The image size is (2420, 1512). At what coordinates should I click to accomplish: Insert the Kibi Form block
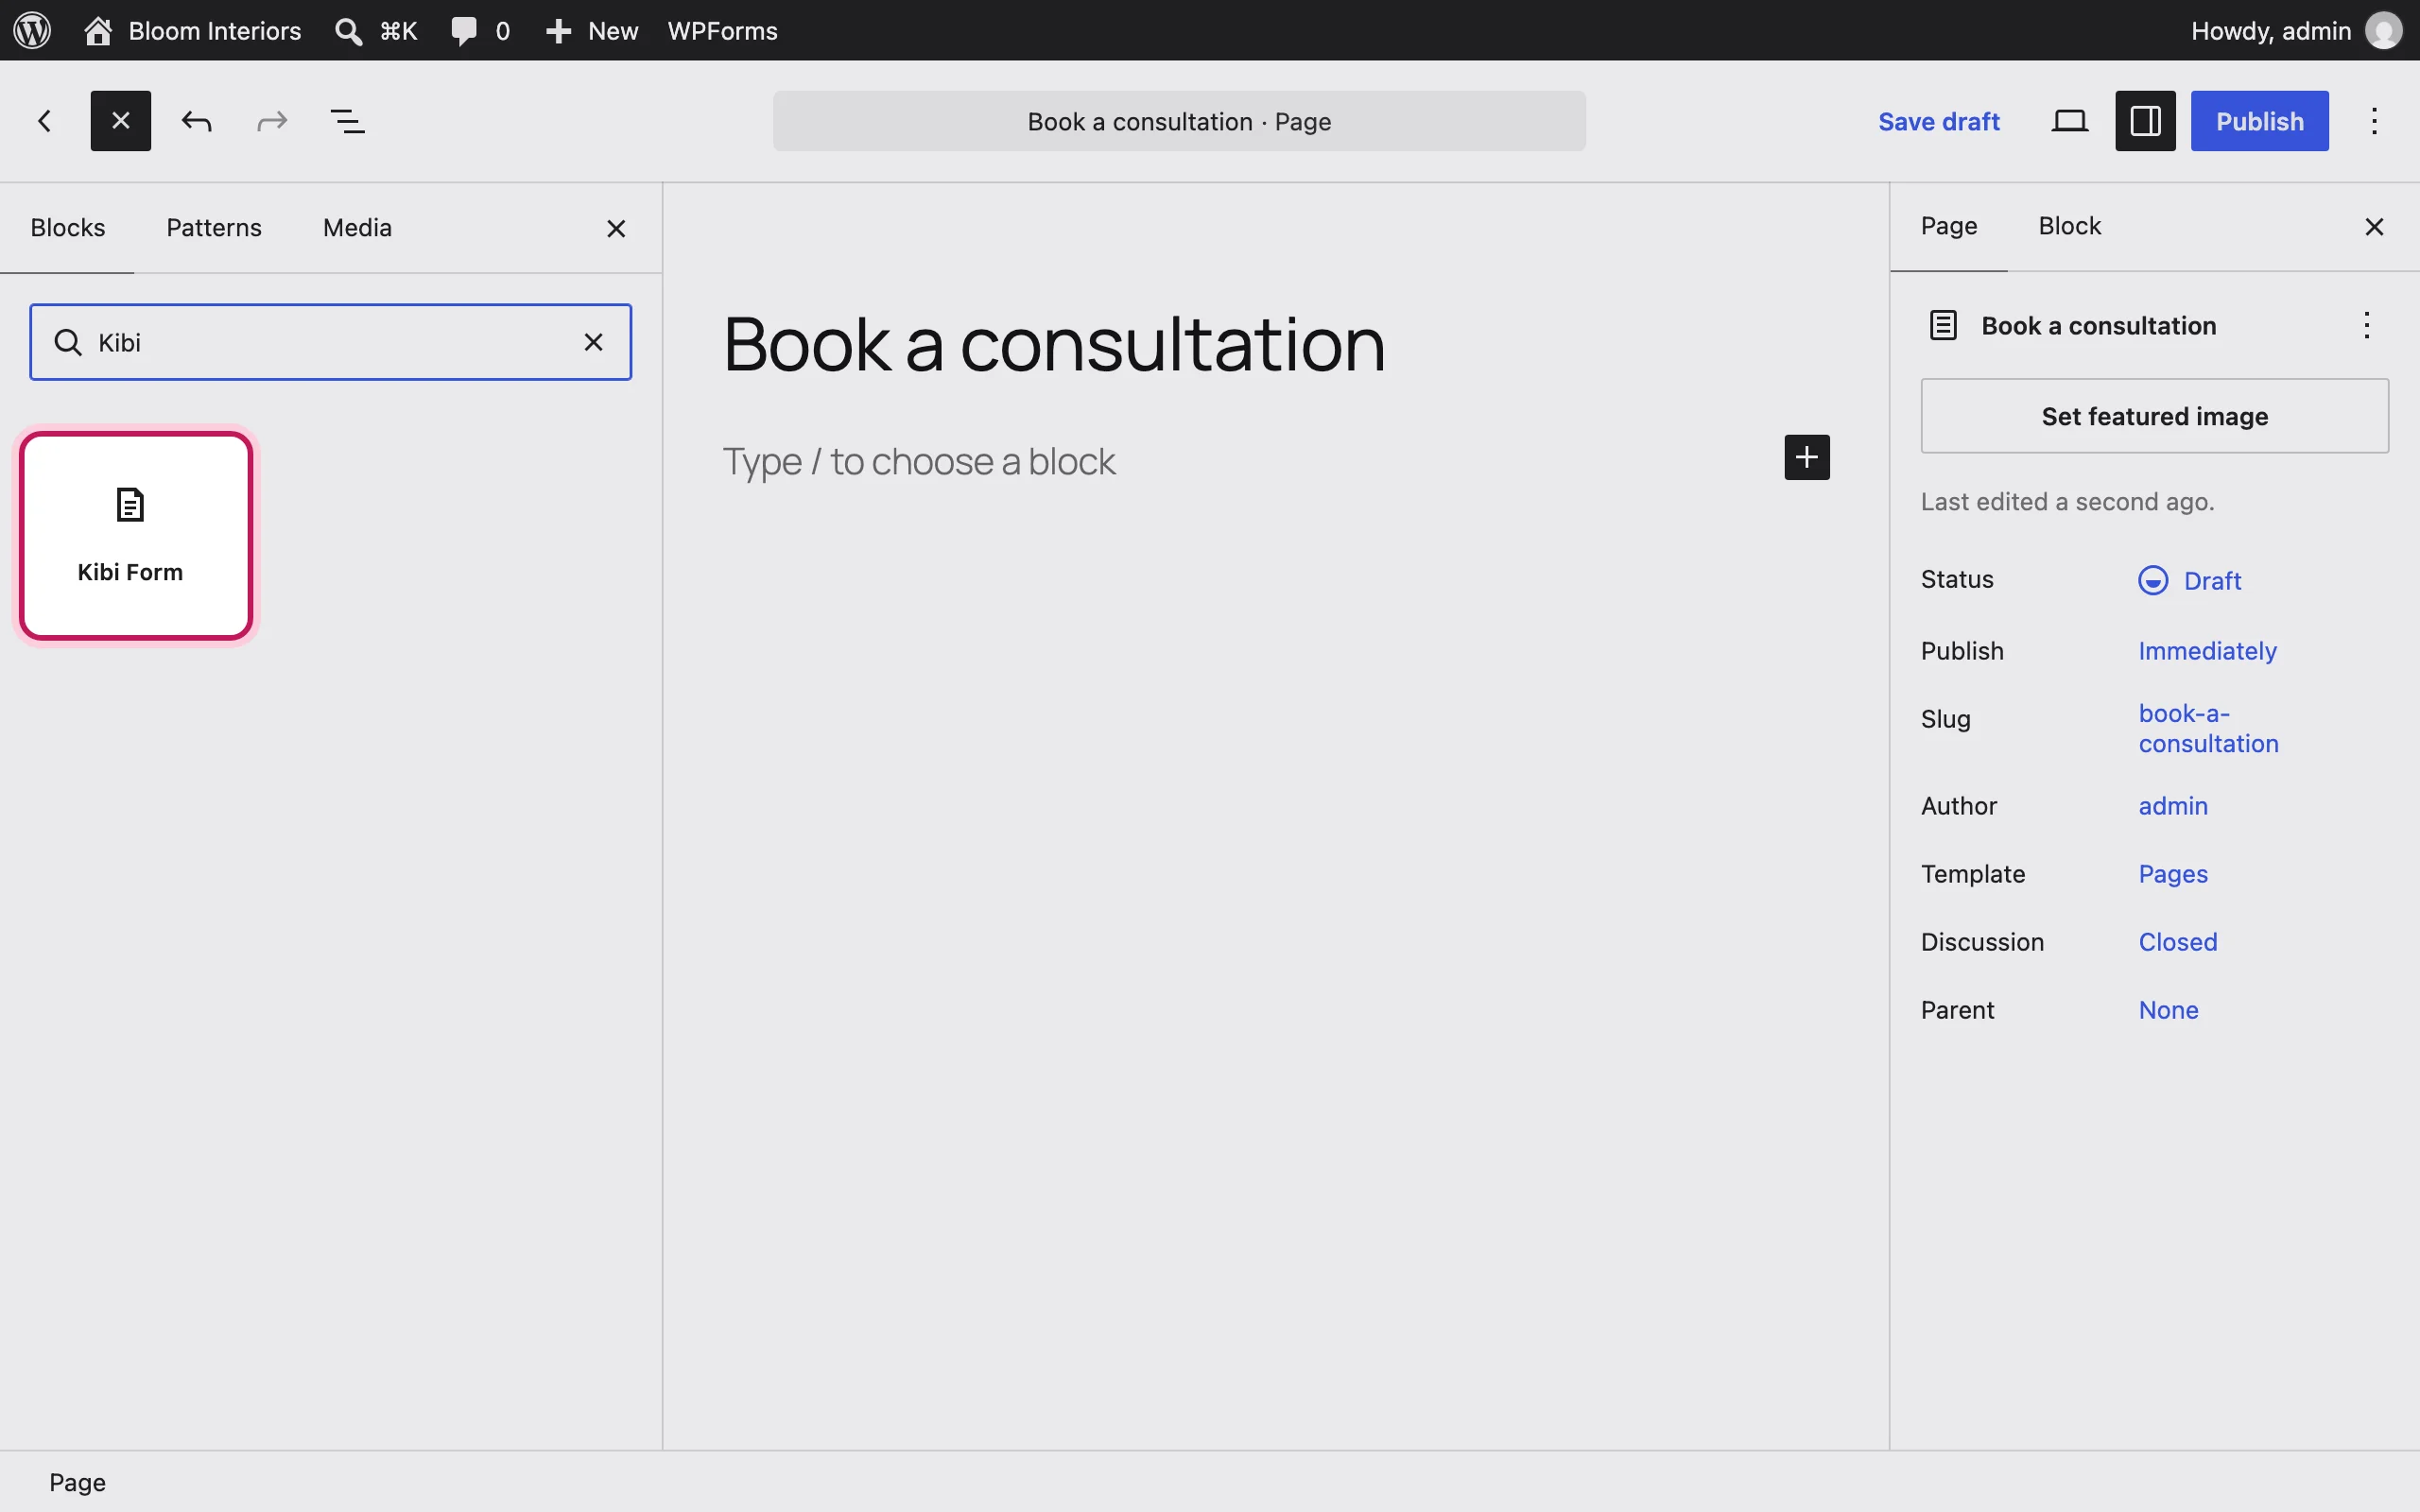(x=136, y=535)
